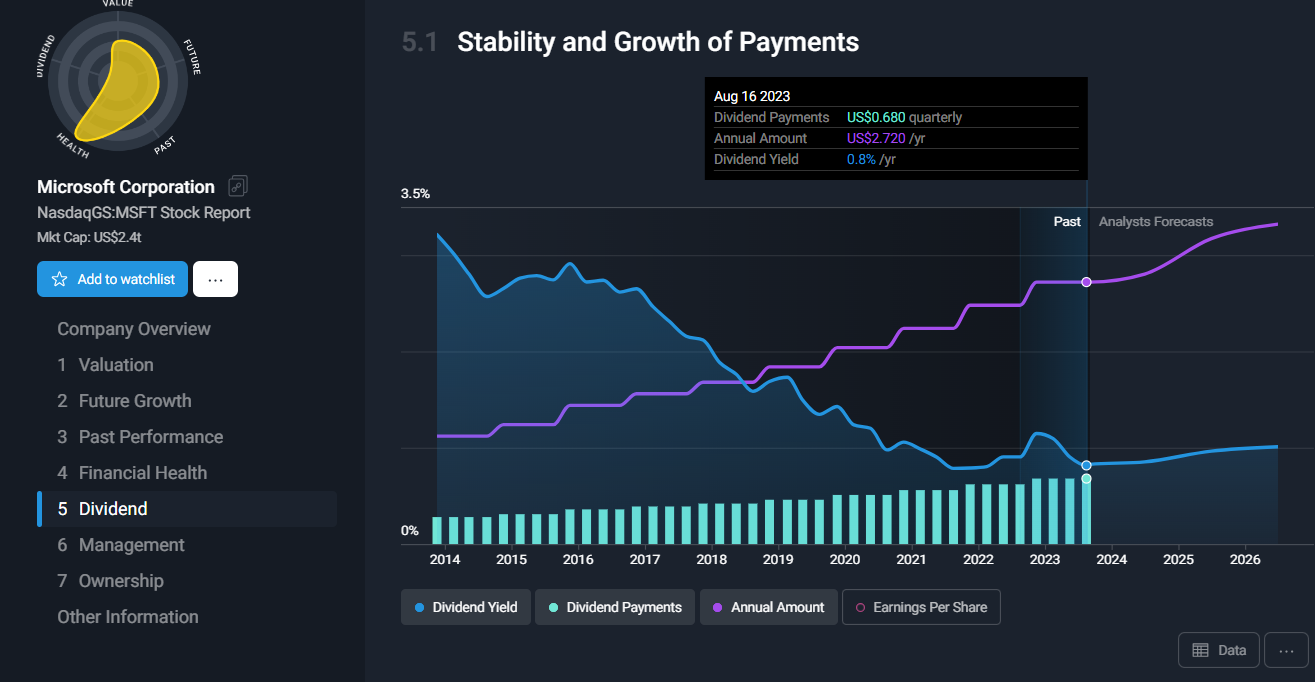Click the Mkt Cap: US$2.4t text

(87, 238)
